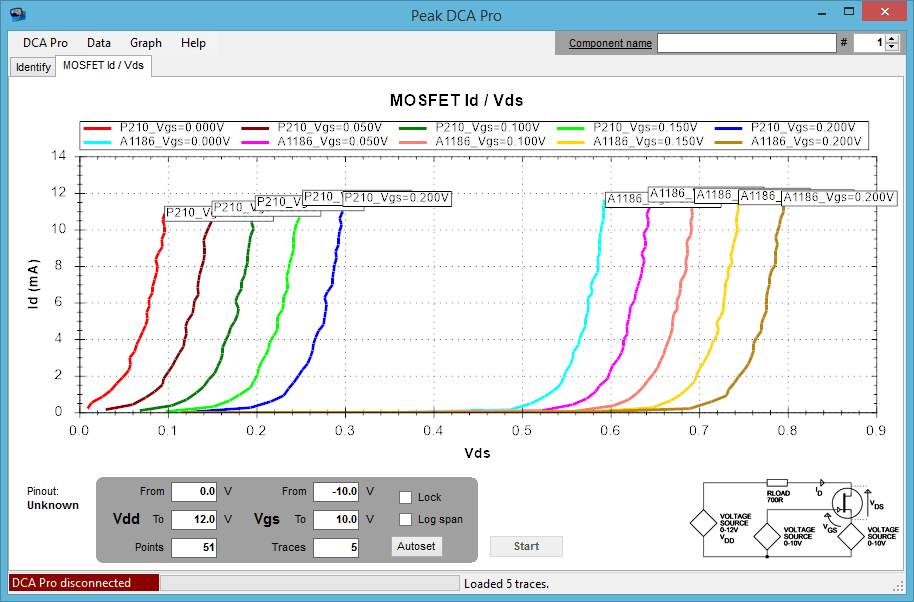The width and height of the screenshot is (914, 602).
Task: Click the Traces count field
Action: point(336,547)
